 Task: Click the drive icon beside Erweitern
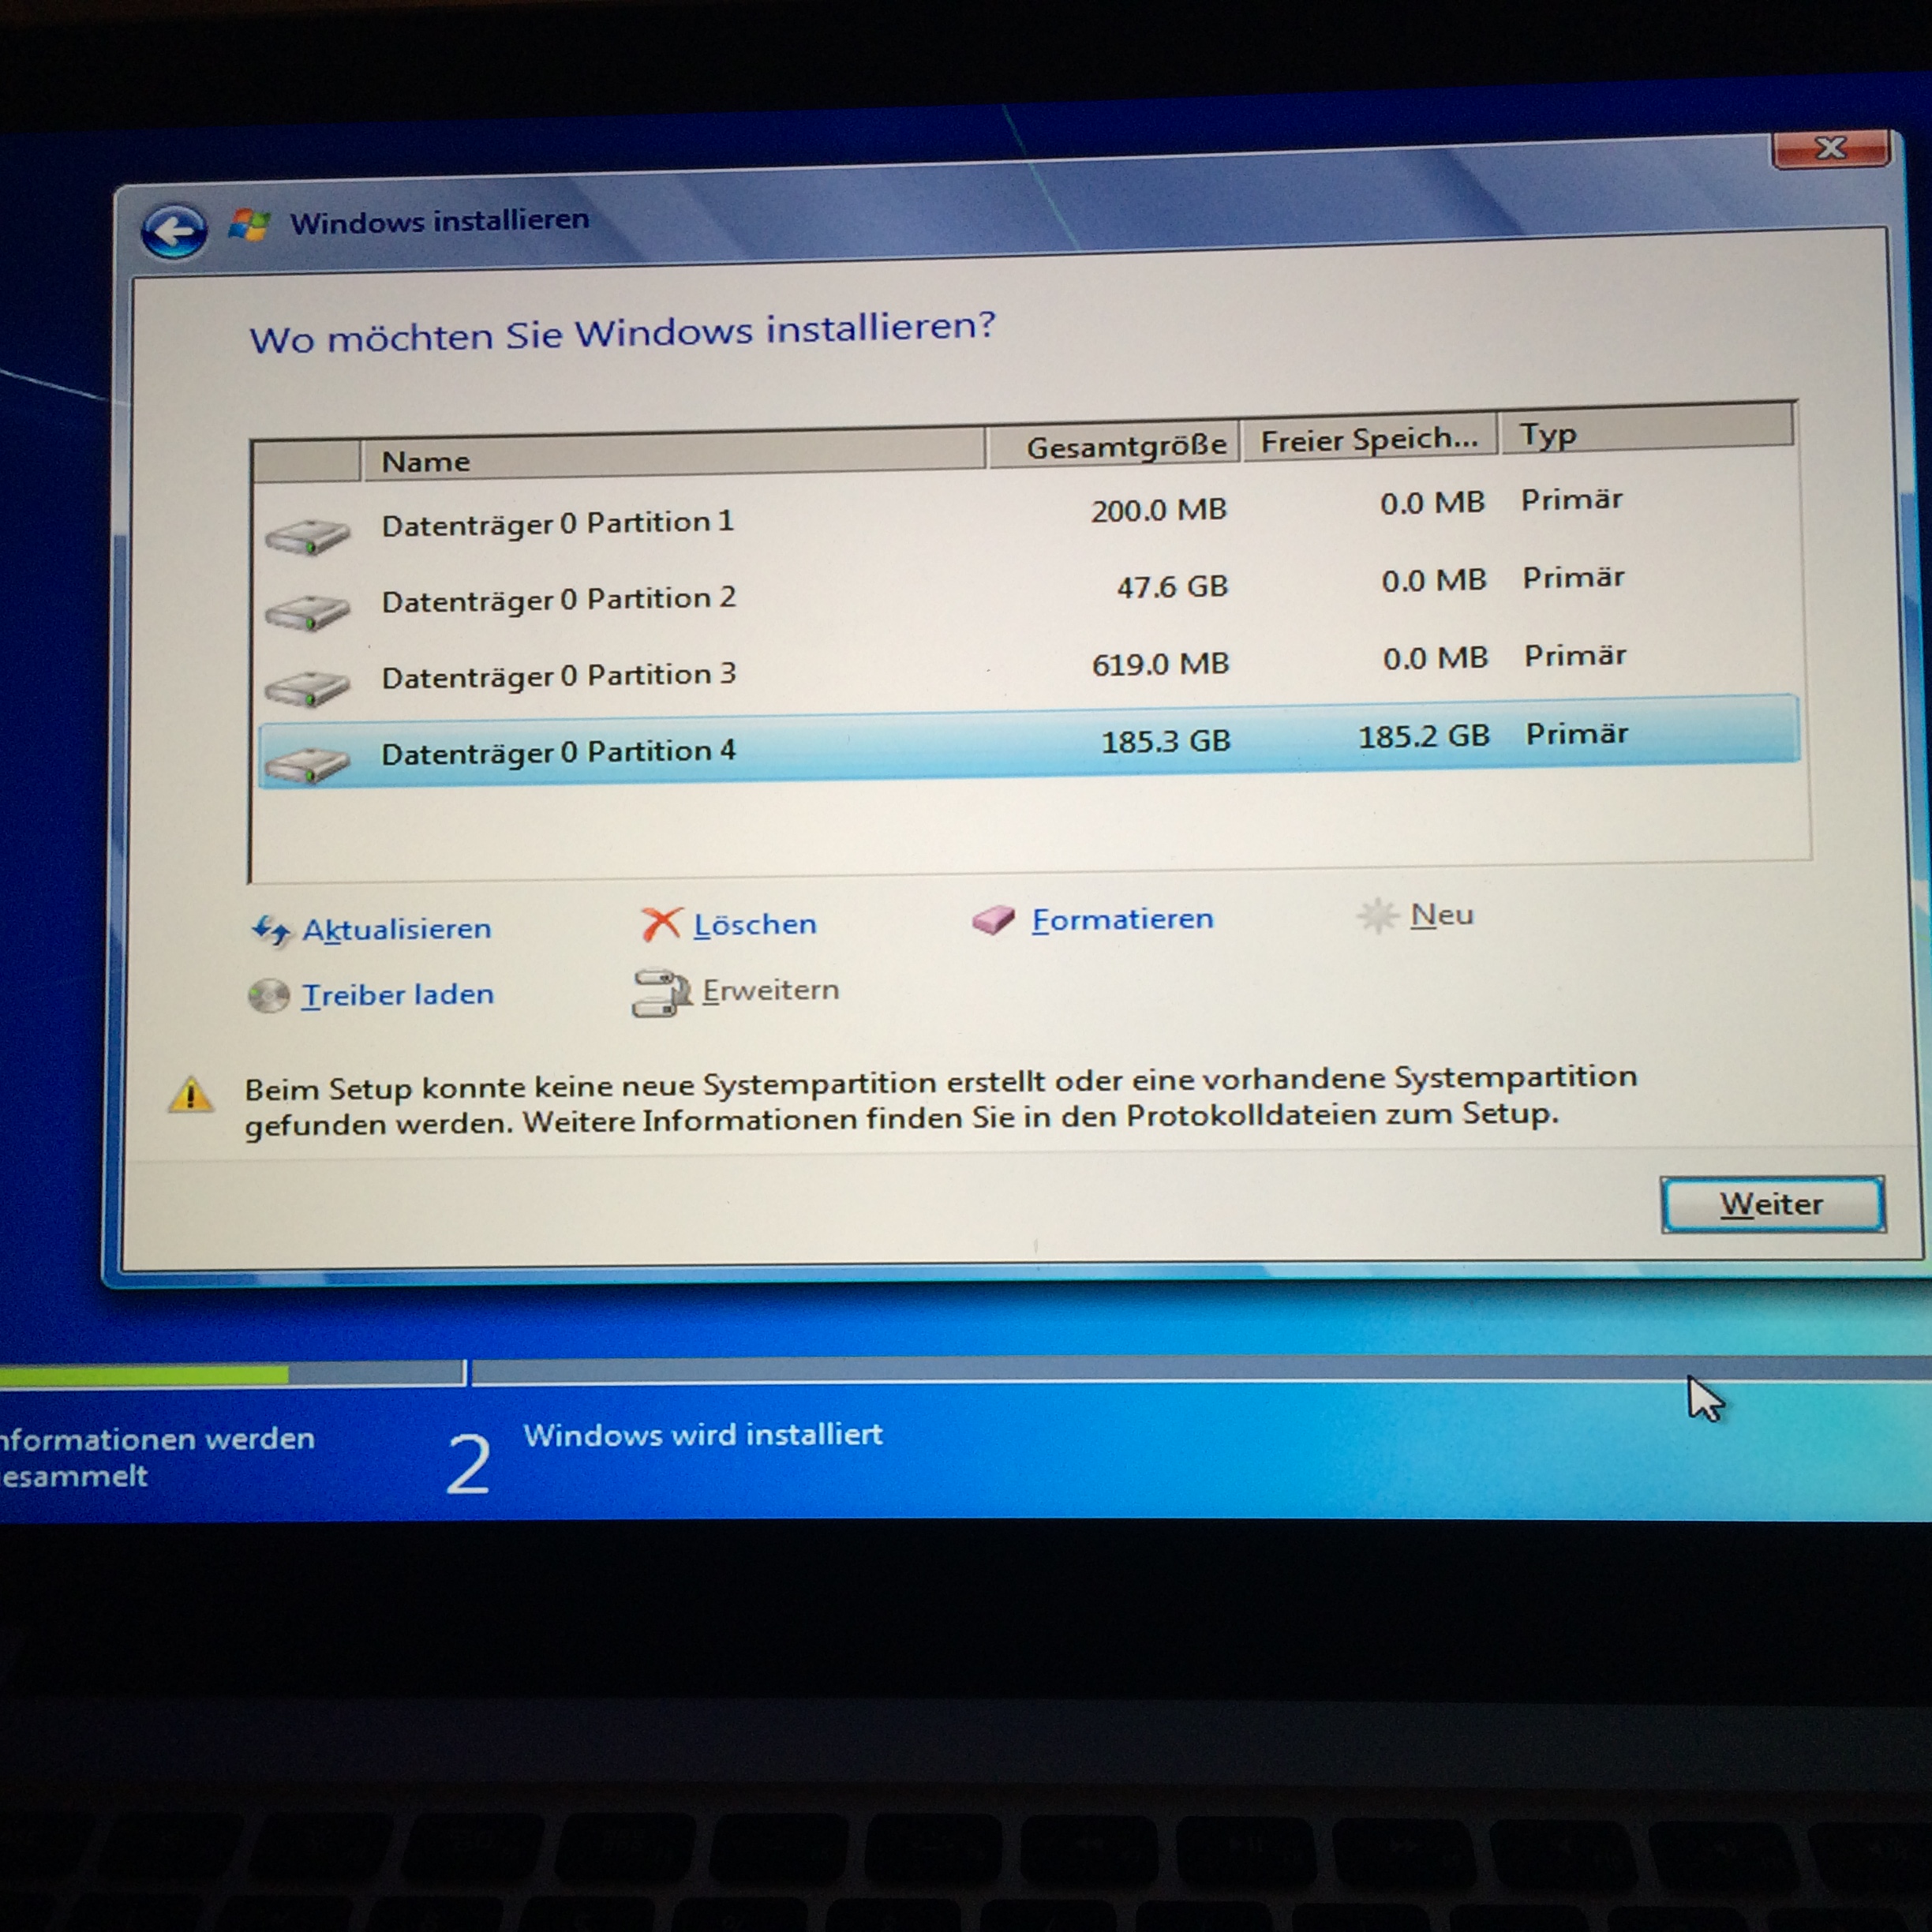[660, 993]
